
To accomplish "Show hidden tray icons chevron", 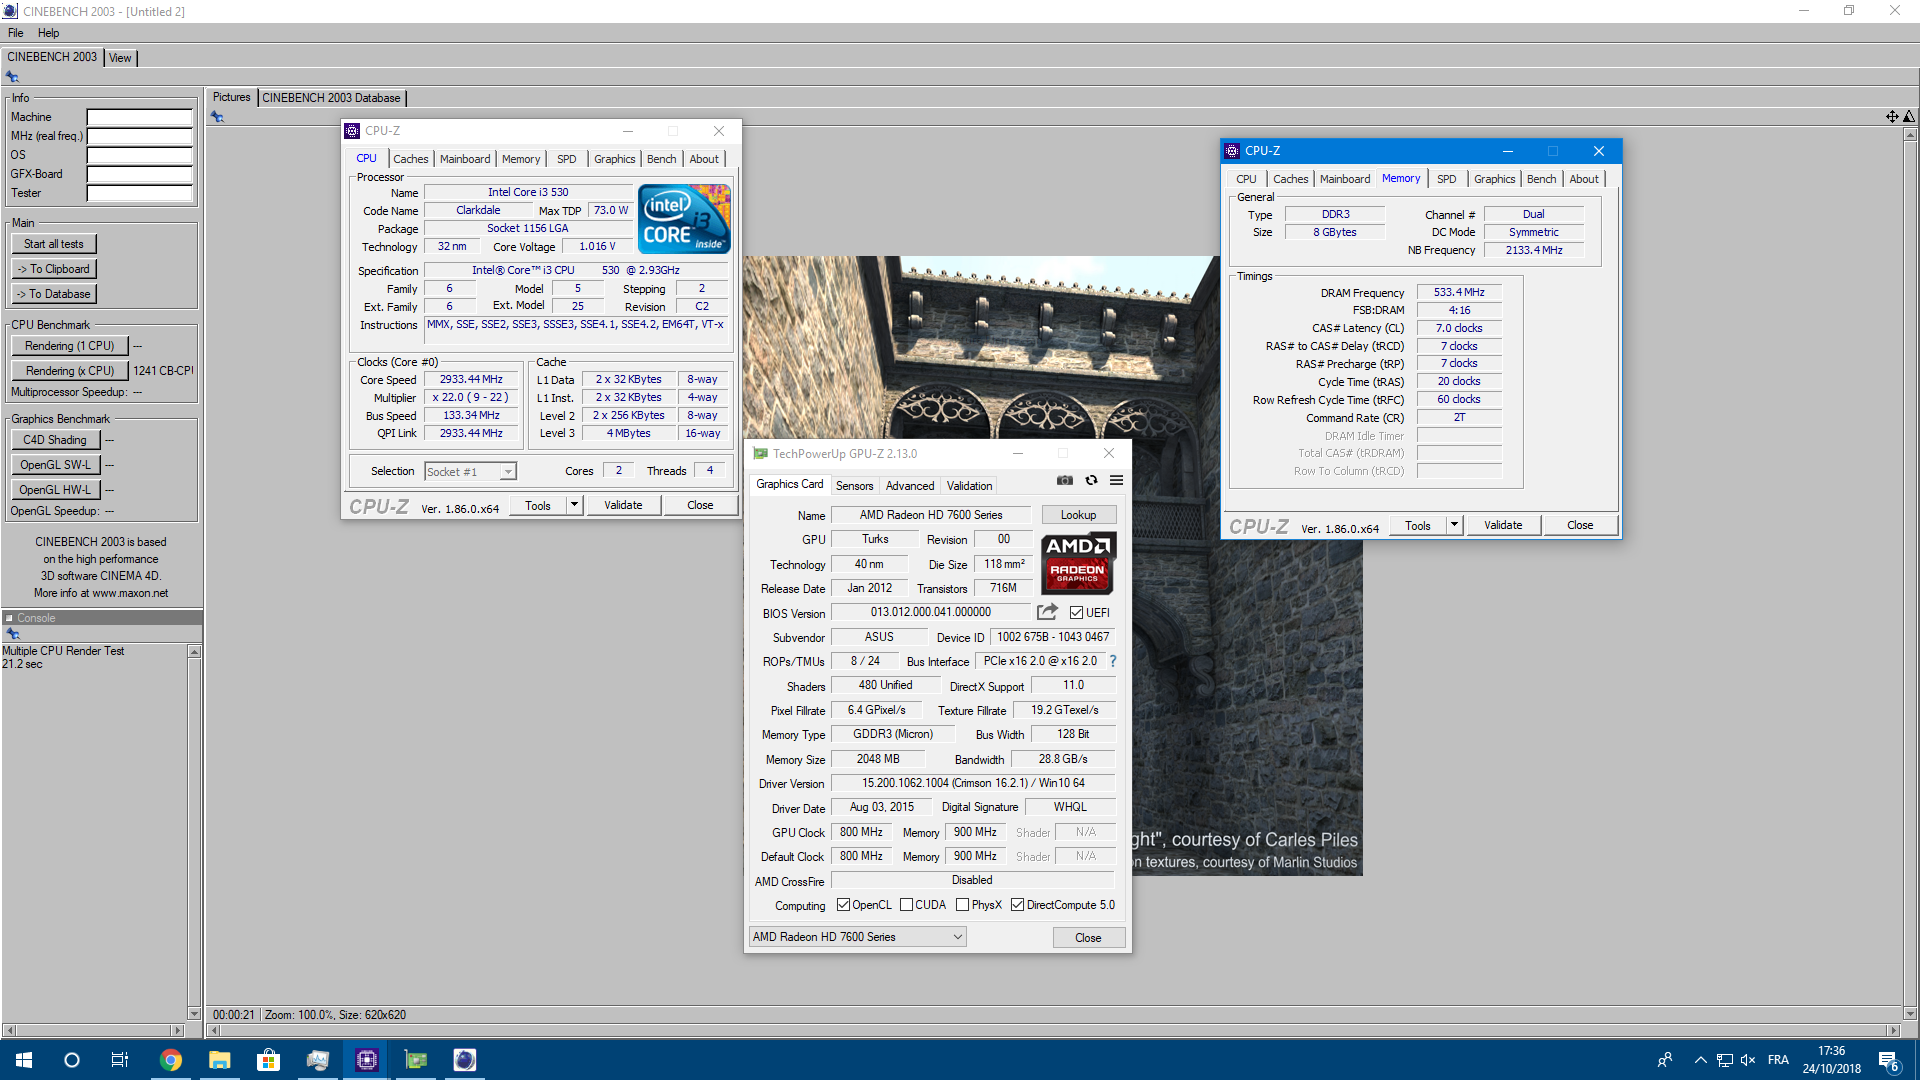I will [1700, 1060].
